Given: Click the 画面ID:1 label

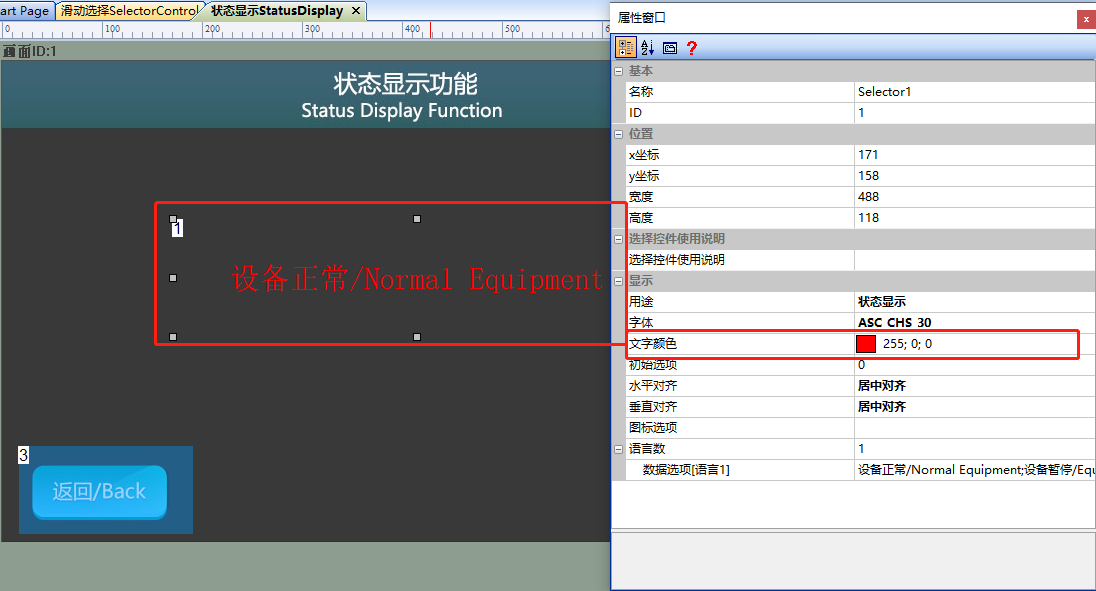Looking at the screenshot, I should pos(29,51).
